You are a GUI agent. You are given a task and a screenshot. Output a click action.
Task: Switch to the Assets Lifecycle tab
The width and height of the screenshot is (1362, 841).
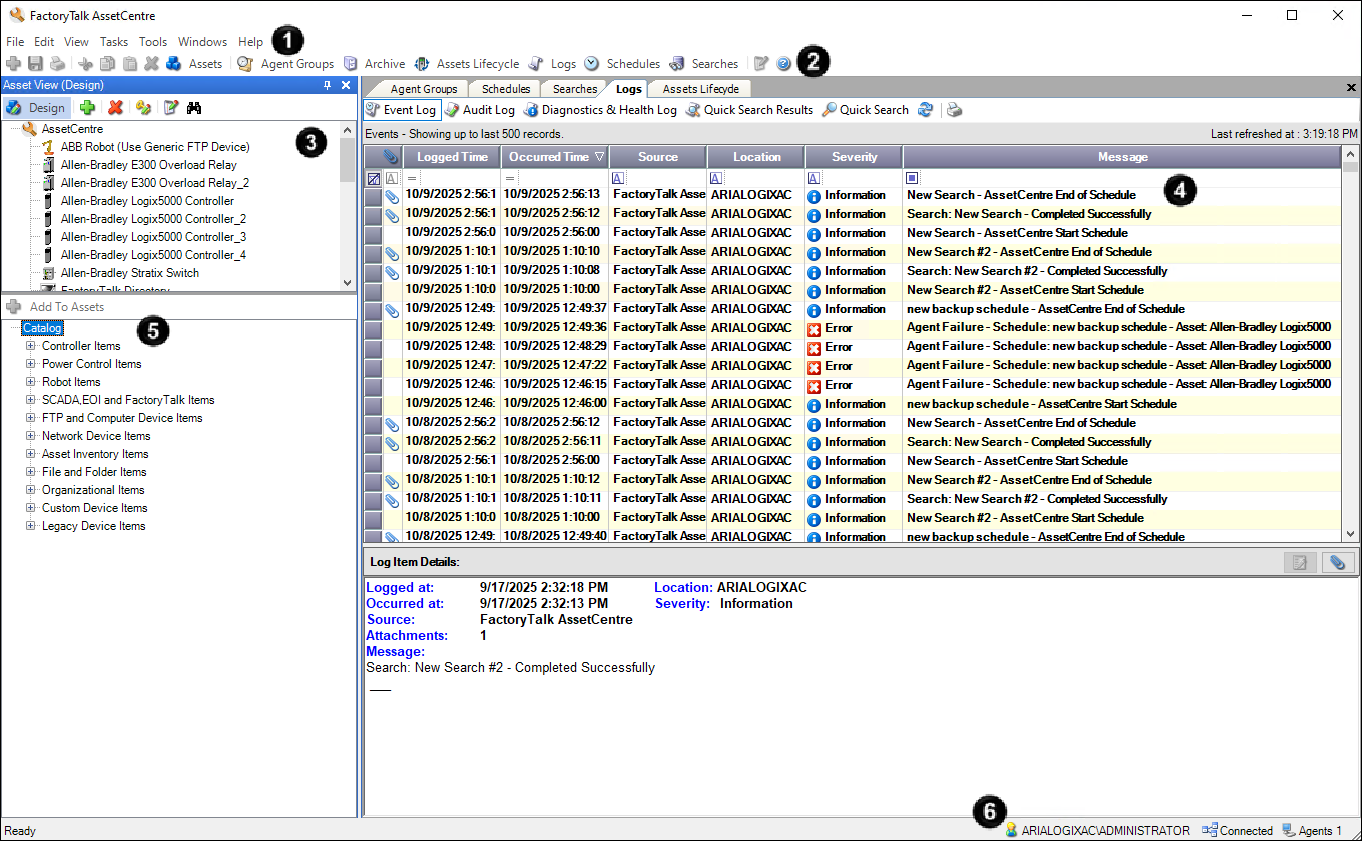click(x=701, y=89)
